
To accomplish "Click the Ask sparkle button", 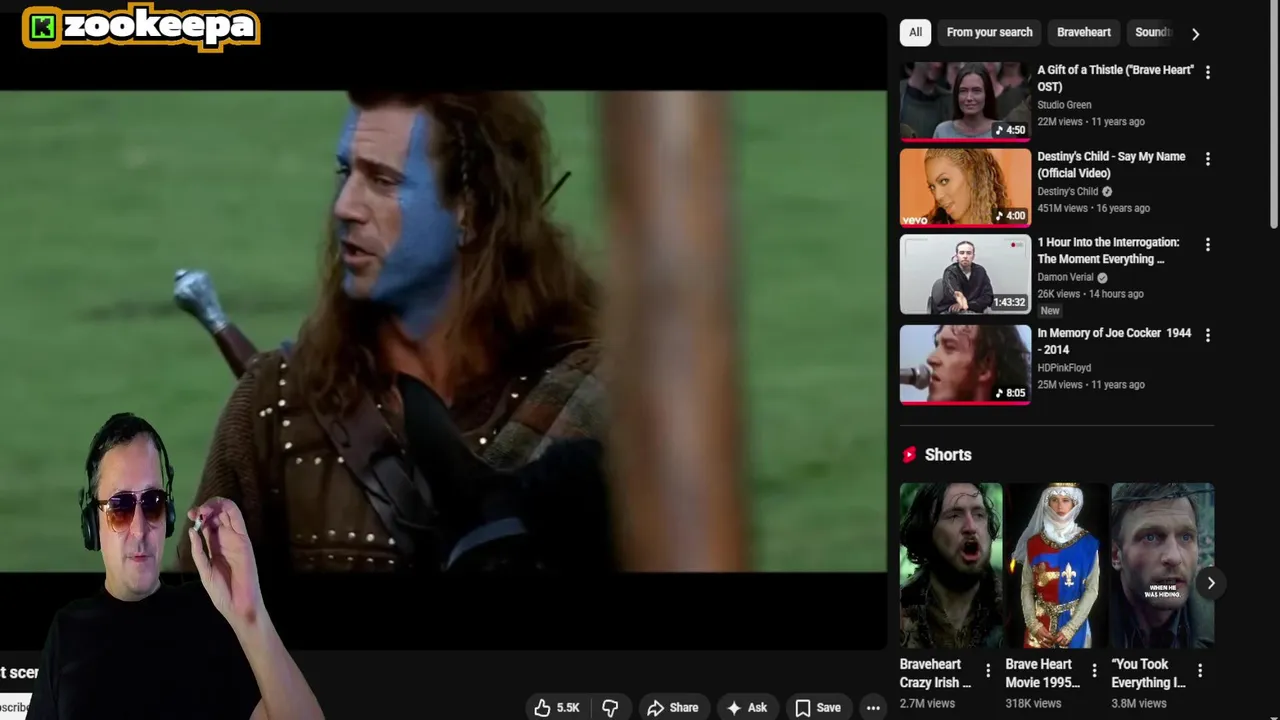I will [747, 707].
